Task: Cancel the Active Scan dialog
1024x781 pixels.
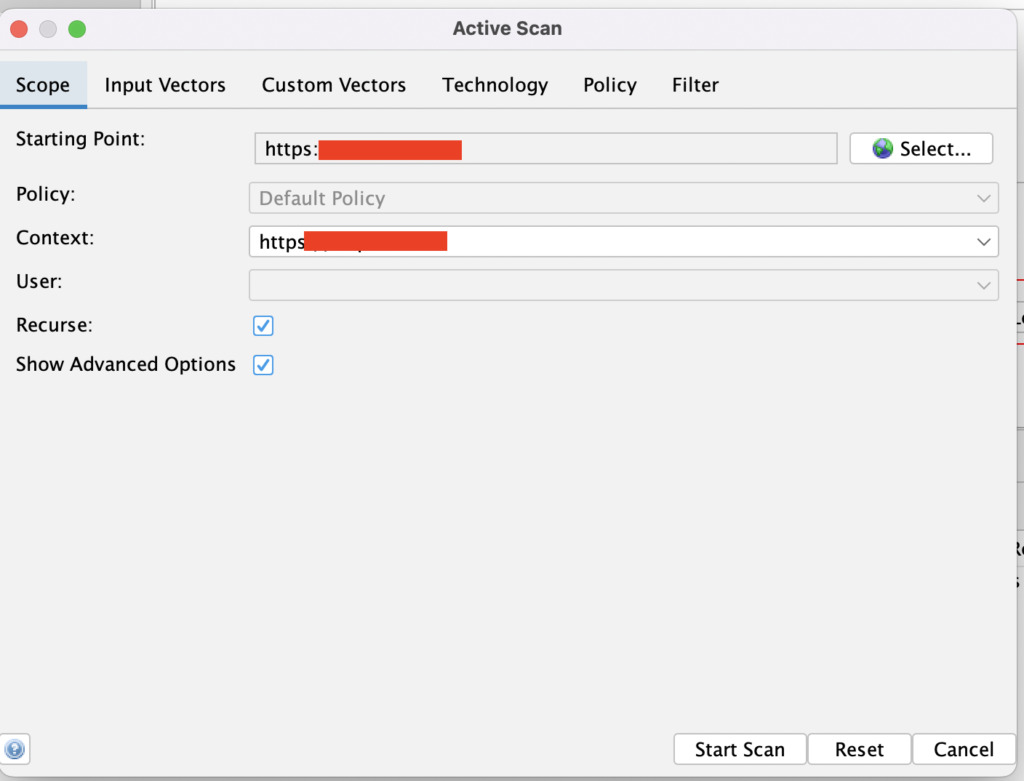Action: [x=964, y=749]
